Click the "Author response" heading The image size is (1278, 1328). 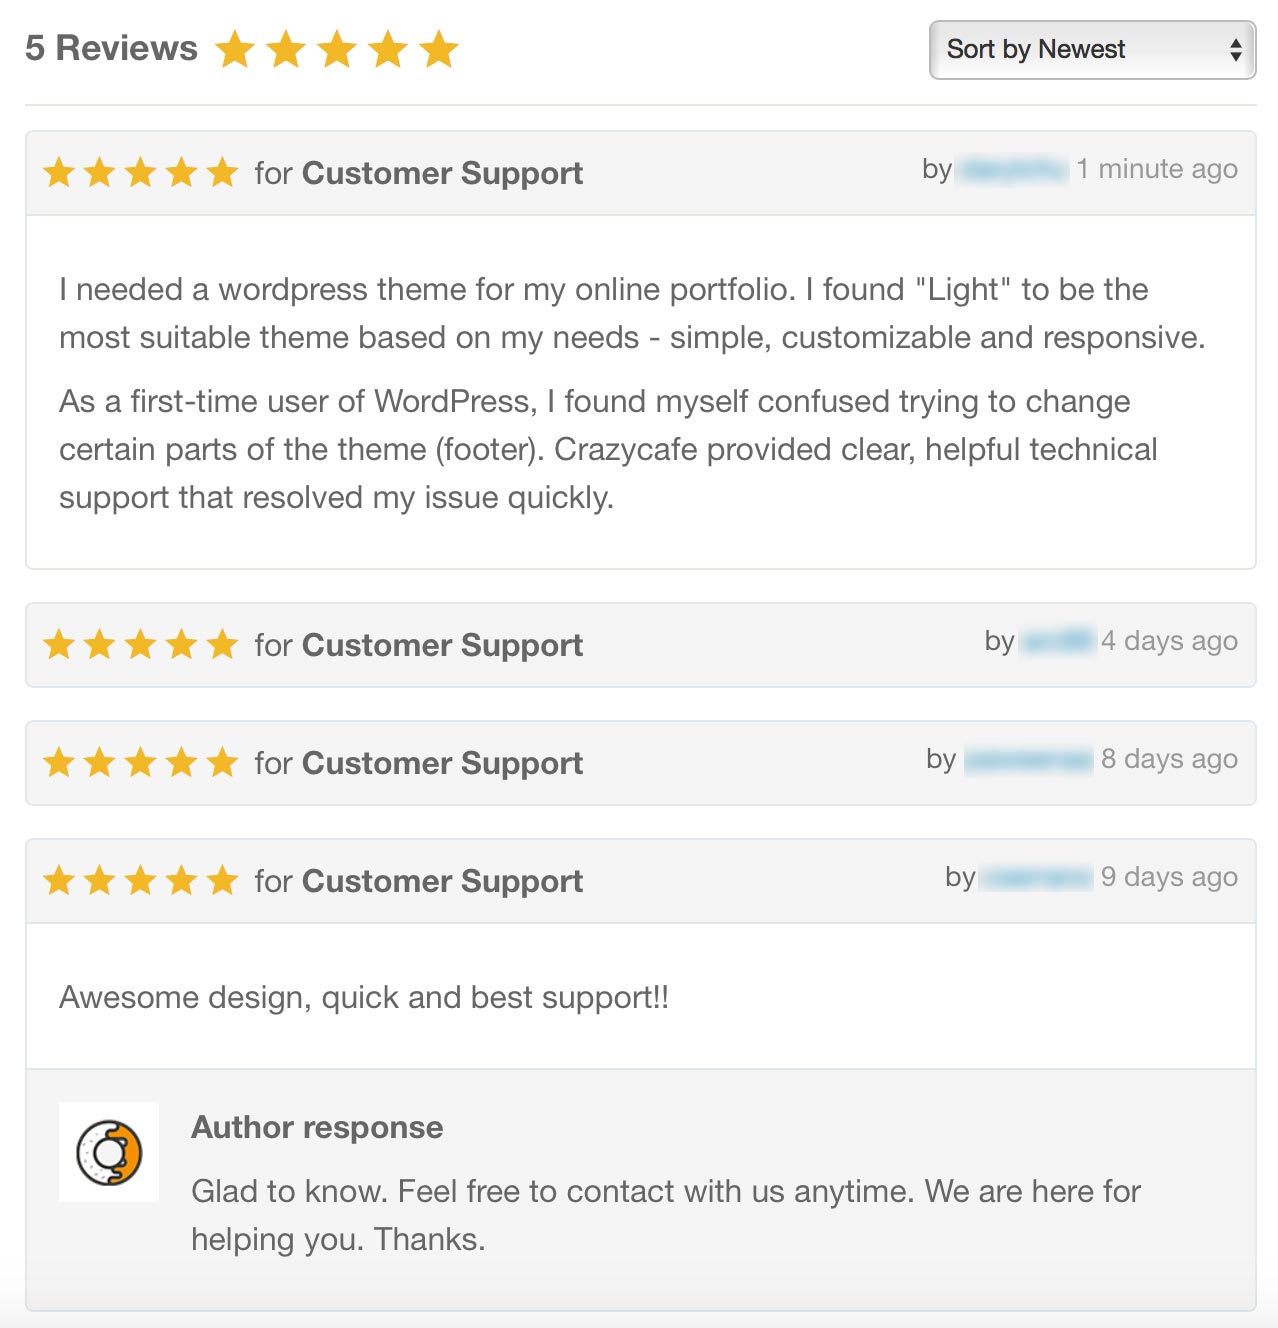pos(317,1127)
